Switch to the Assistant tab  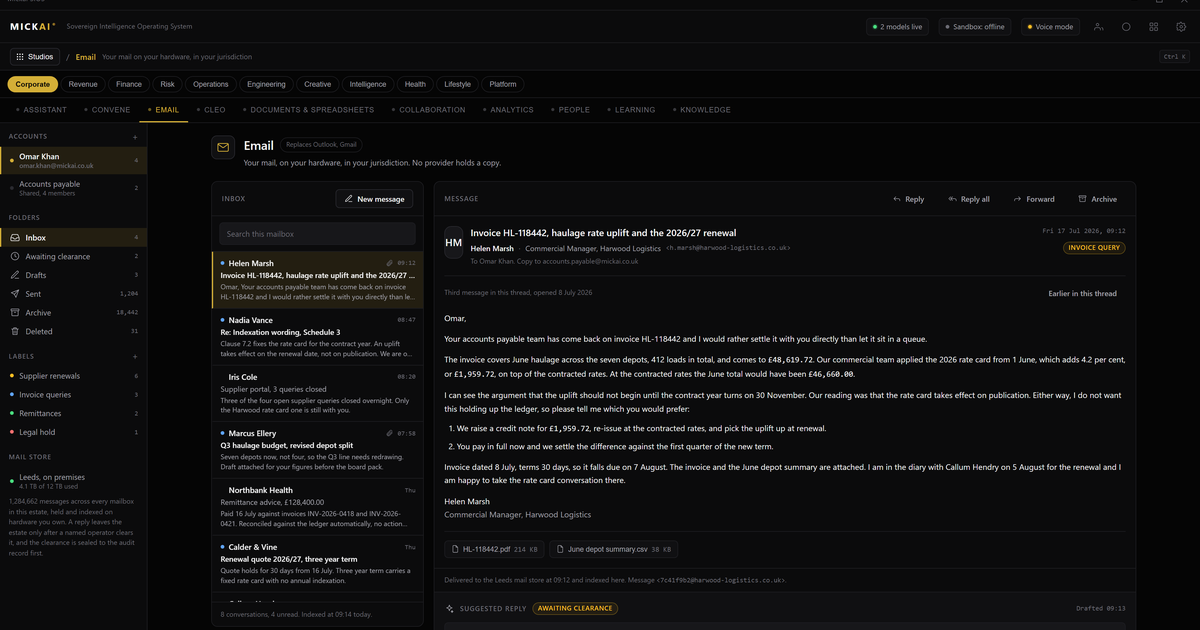coord(41,110)
